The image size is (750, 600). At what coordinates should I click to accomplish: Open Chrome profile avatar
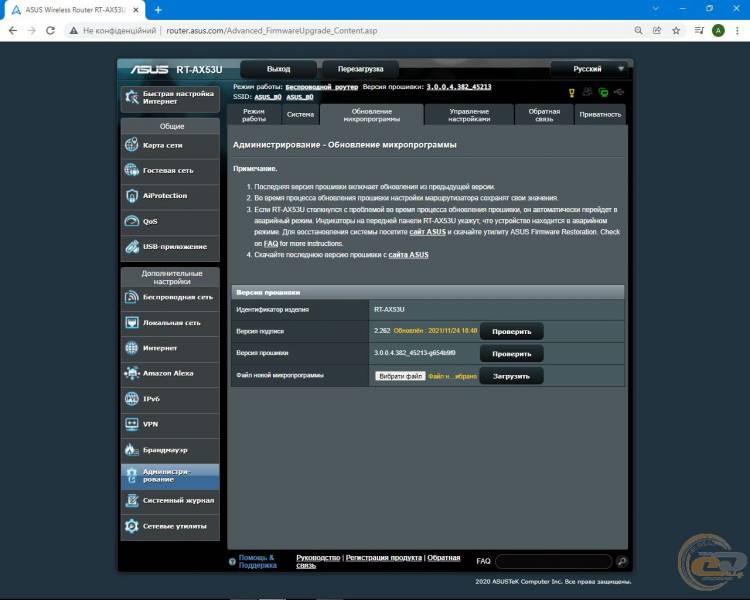coord(718,31)
